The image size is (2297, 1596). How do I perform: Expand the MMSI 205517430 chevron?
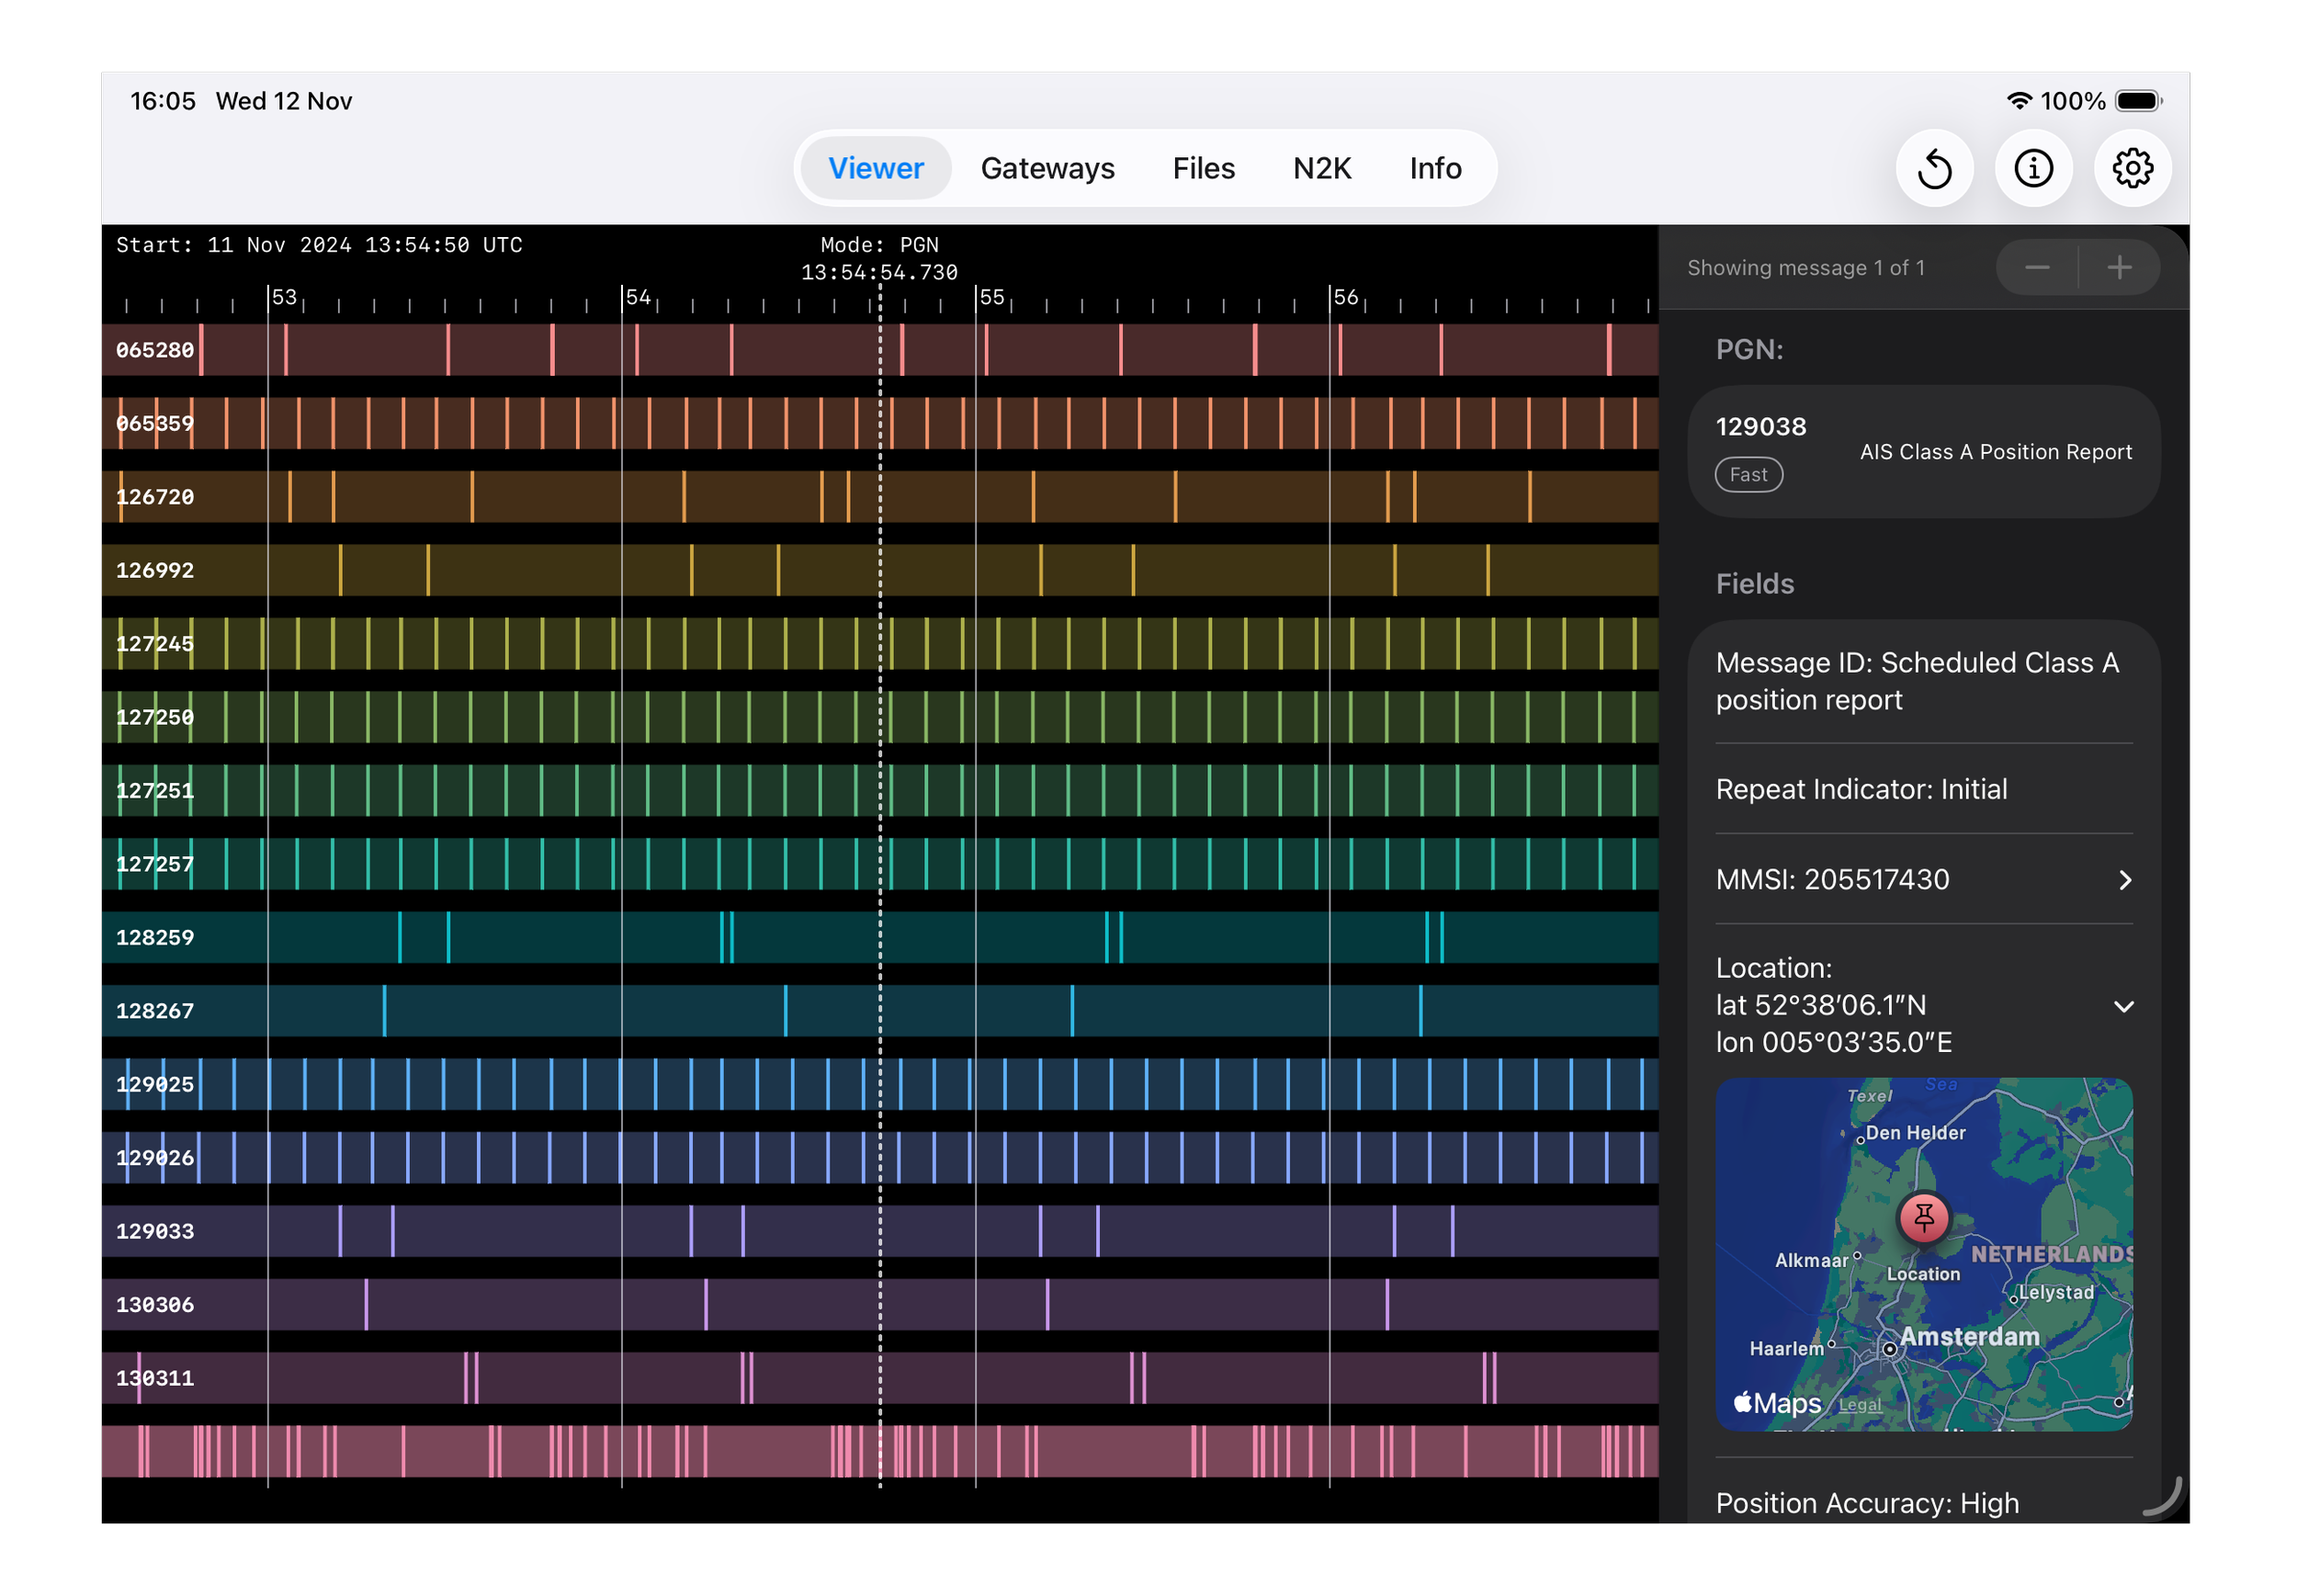2125,880
